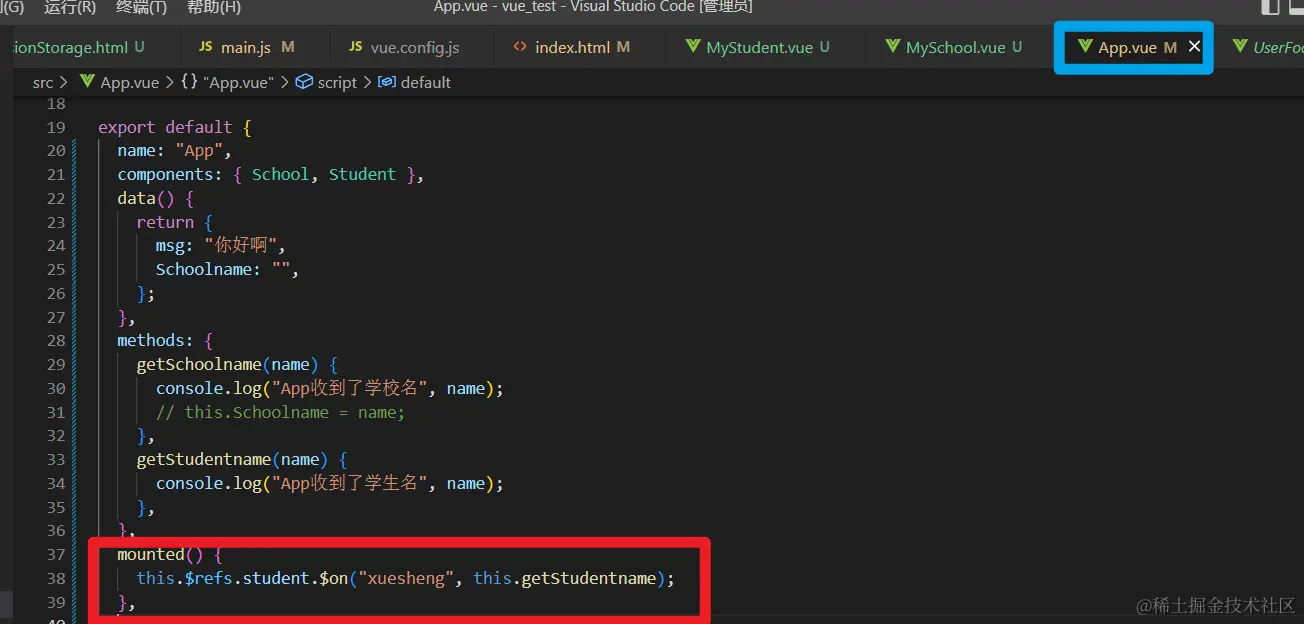The image size is (1304, 624).
Task: Click the Vue logo beside App.vue in breadcrumbs
Action: (x=87, y=82)
